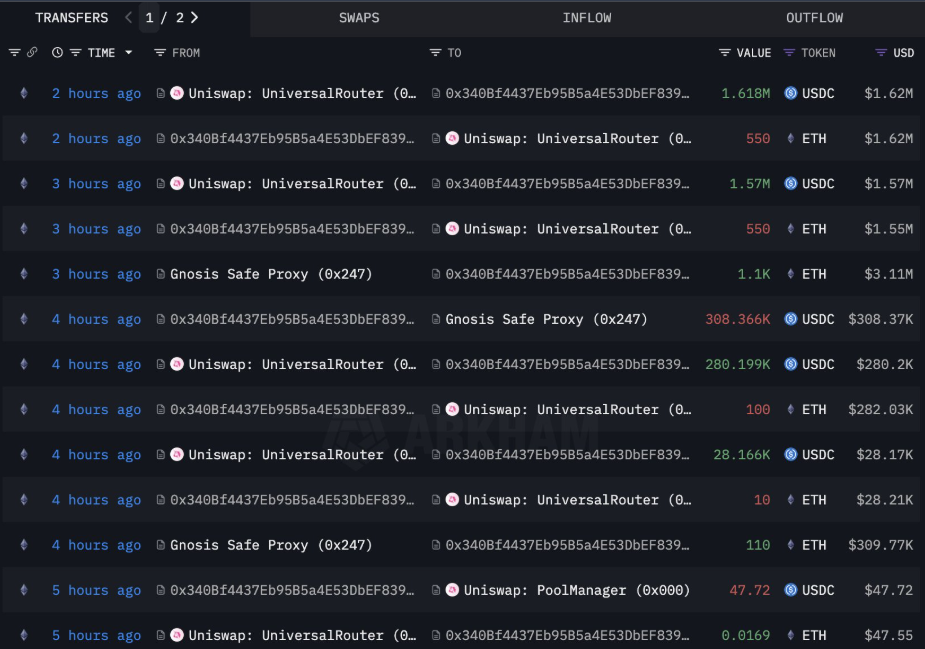Viewport: 925px width, 649px height.
Task: Open Gnosis Safe Proxy sender of 1.1K ETH
Action: [x=271, y=274]
